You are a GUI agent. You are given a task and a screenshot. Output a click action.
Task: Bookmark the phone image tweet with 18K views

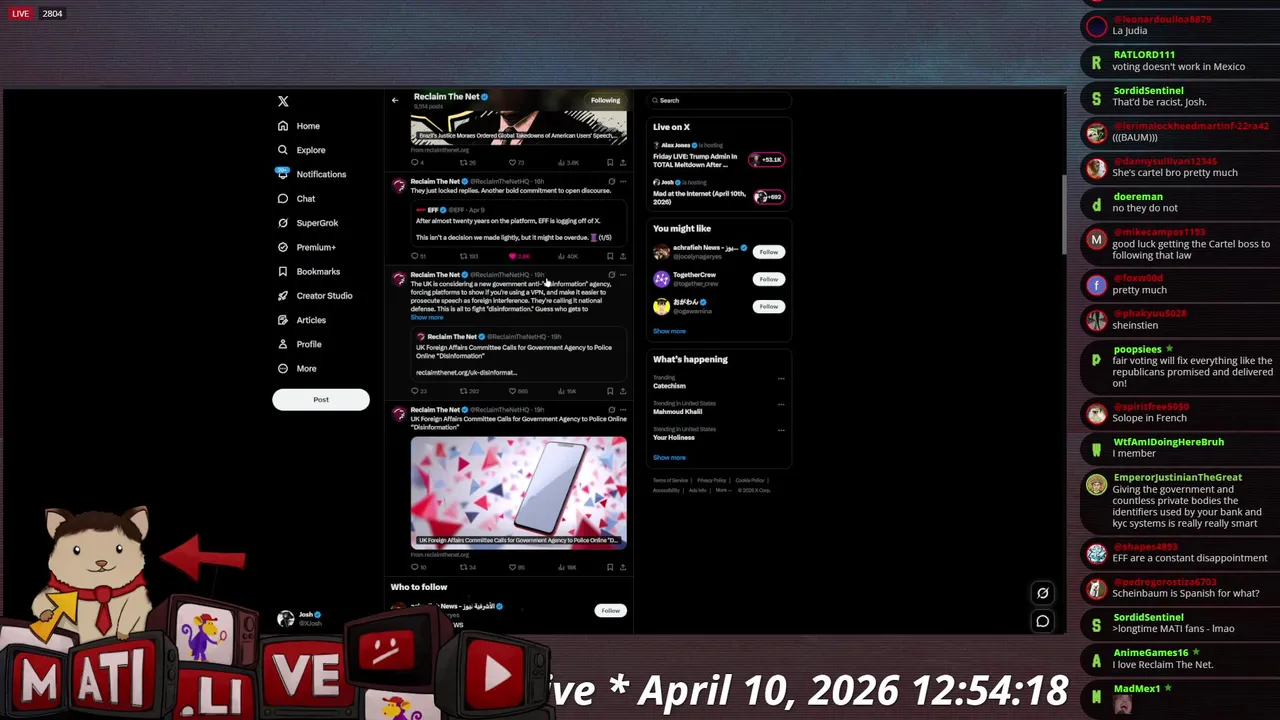tap(609, 567)
